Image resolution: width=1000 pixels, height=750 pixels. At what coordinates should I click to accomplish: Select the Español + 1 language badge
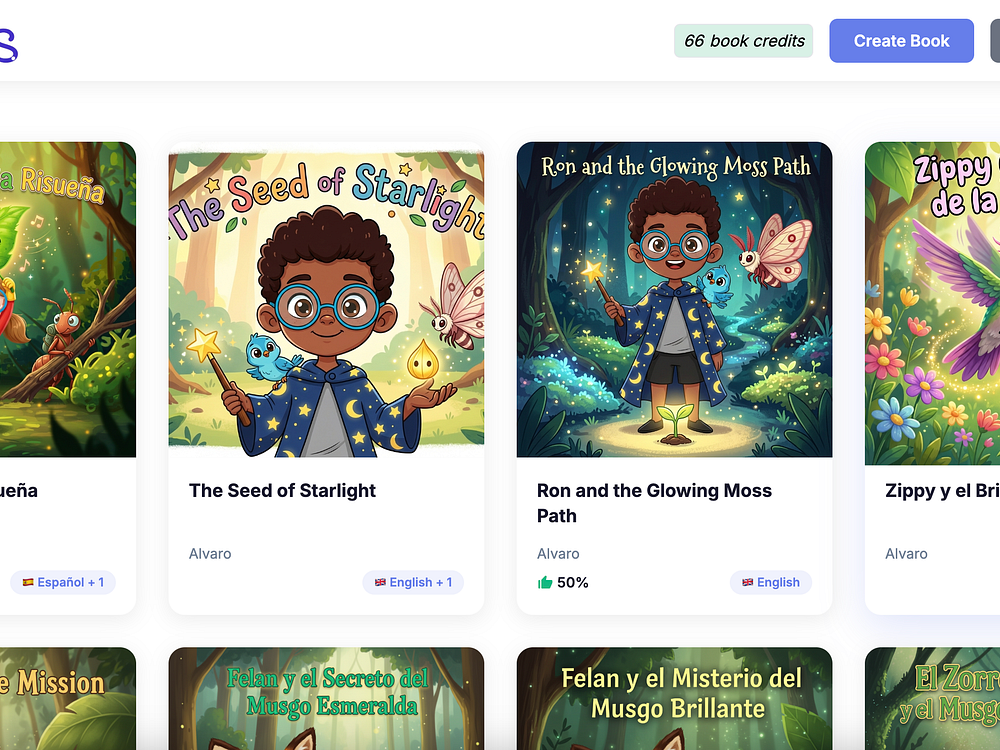(62, 582)
